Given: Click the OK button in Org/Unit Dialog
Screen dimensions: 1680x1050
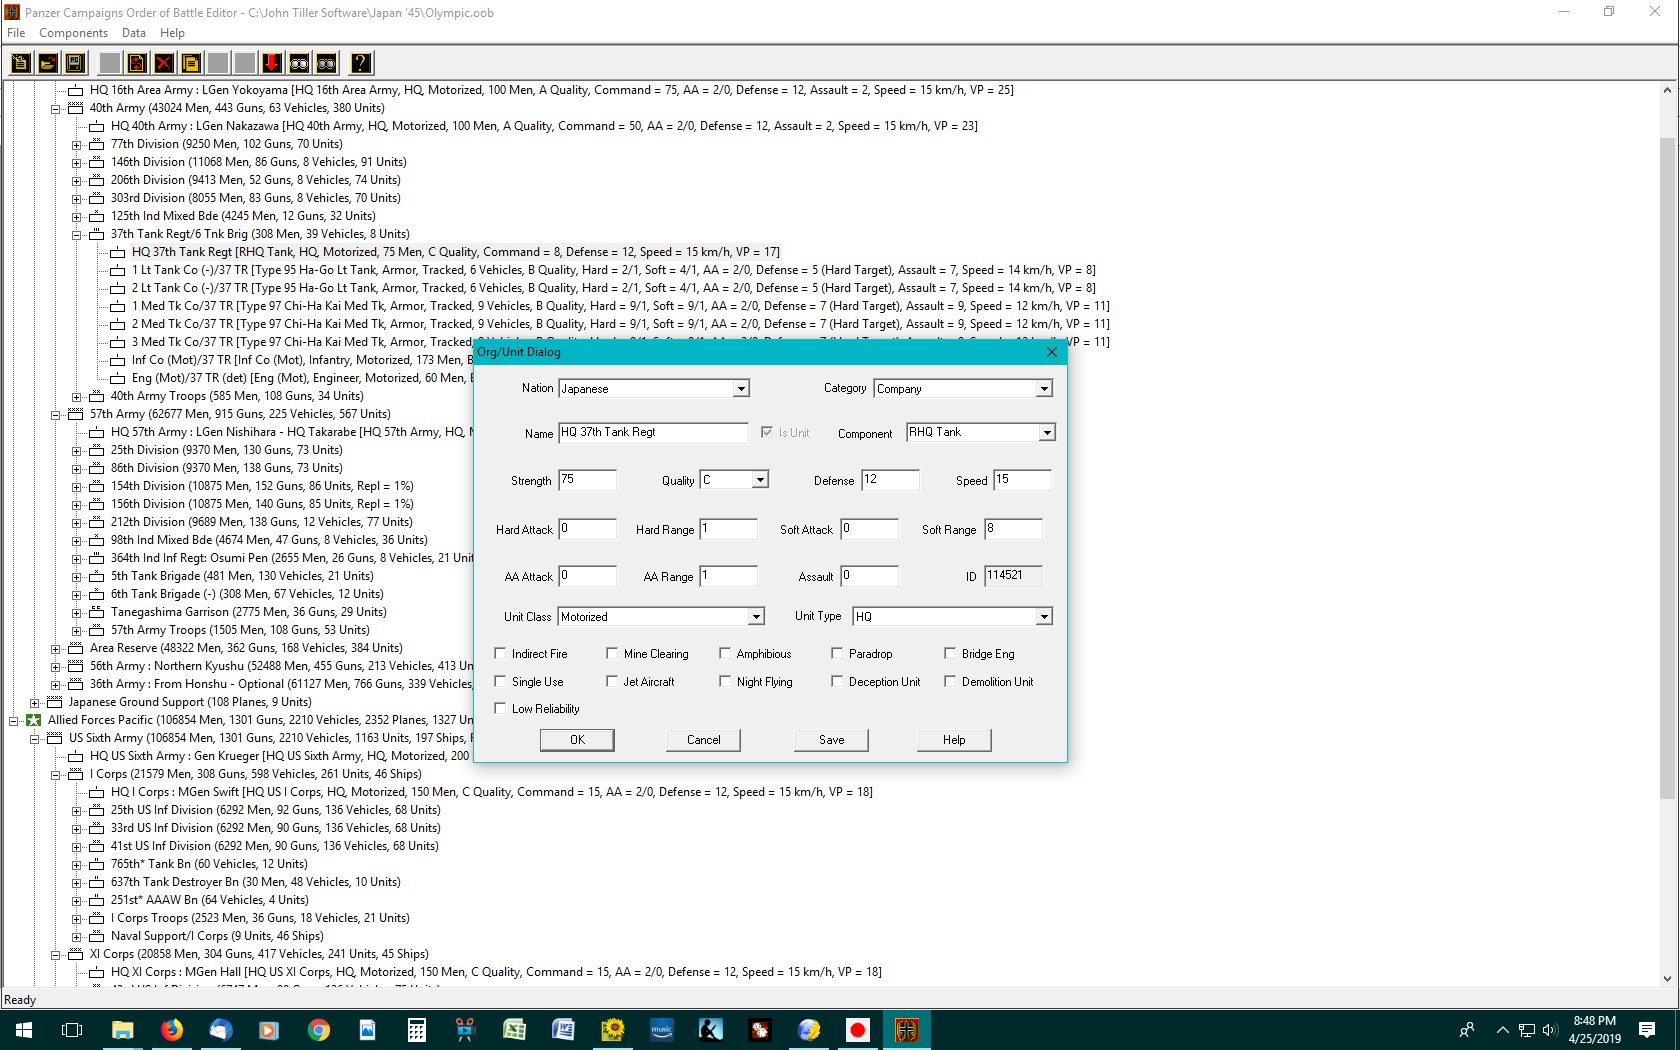Looking at the screenshot, I should click(x=577, y=740).
